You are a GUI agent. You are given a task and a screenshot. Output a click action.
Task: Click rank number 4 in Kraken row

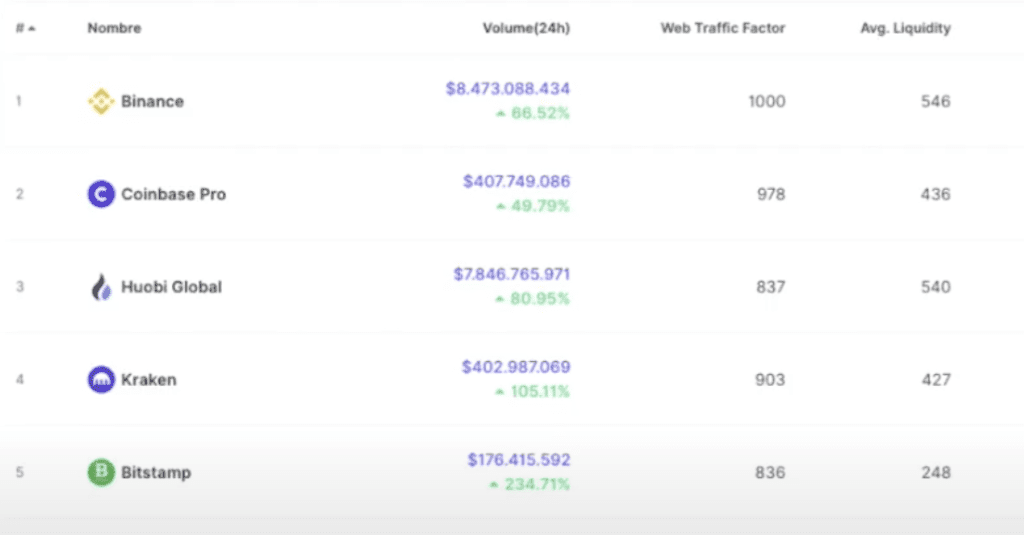pos(20,380)
